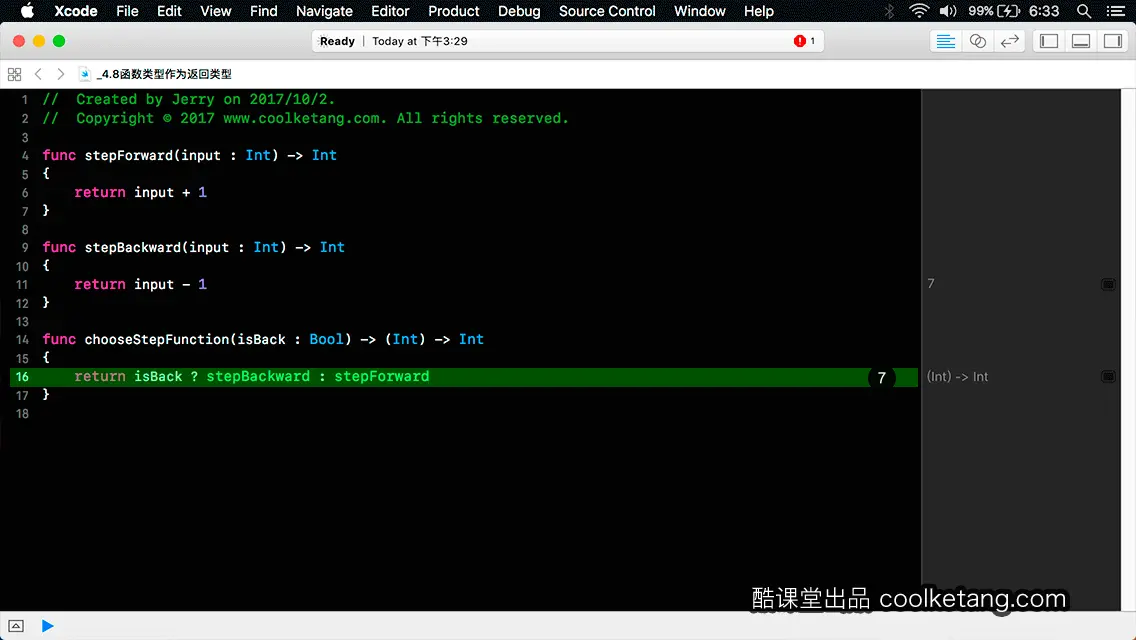The image size is (1136, 640).
Task: Open the related items grid menu
Action: click(14, 74)
